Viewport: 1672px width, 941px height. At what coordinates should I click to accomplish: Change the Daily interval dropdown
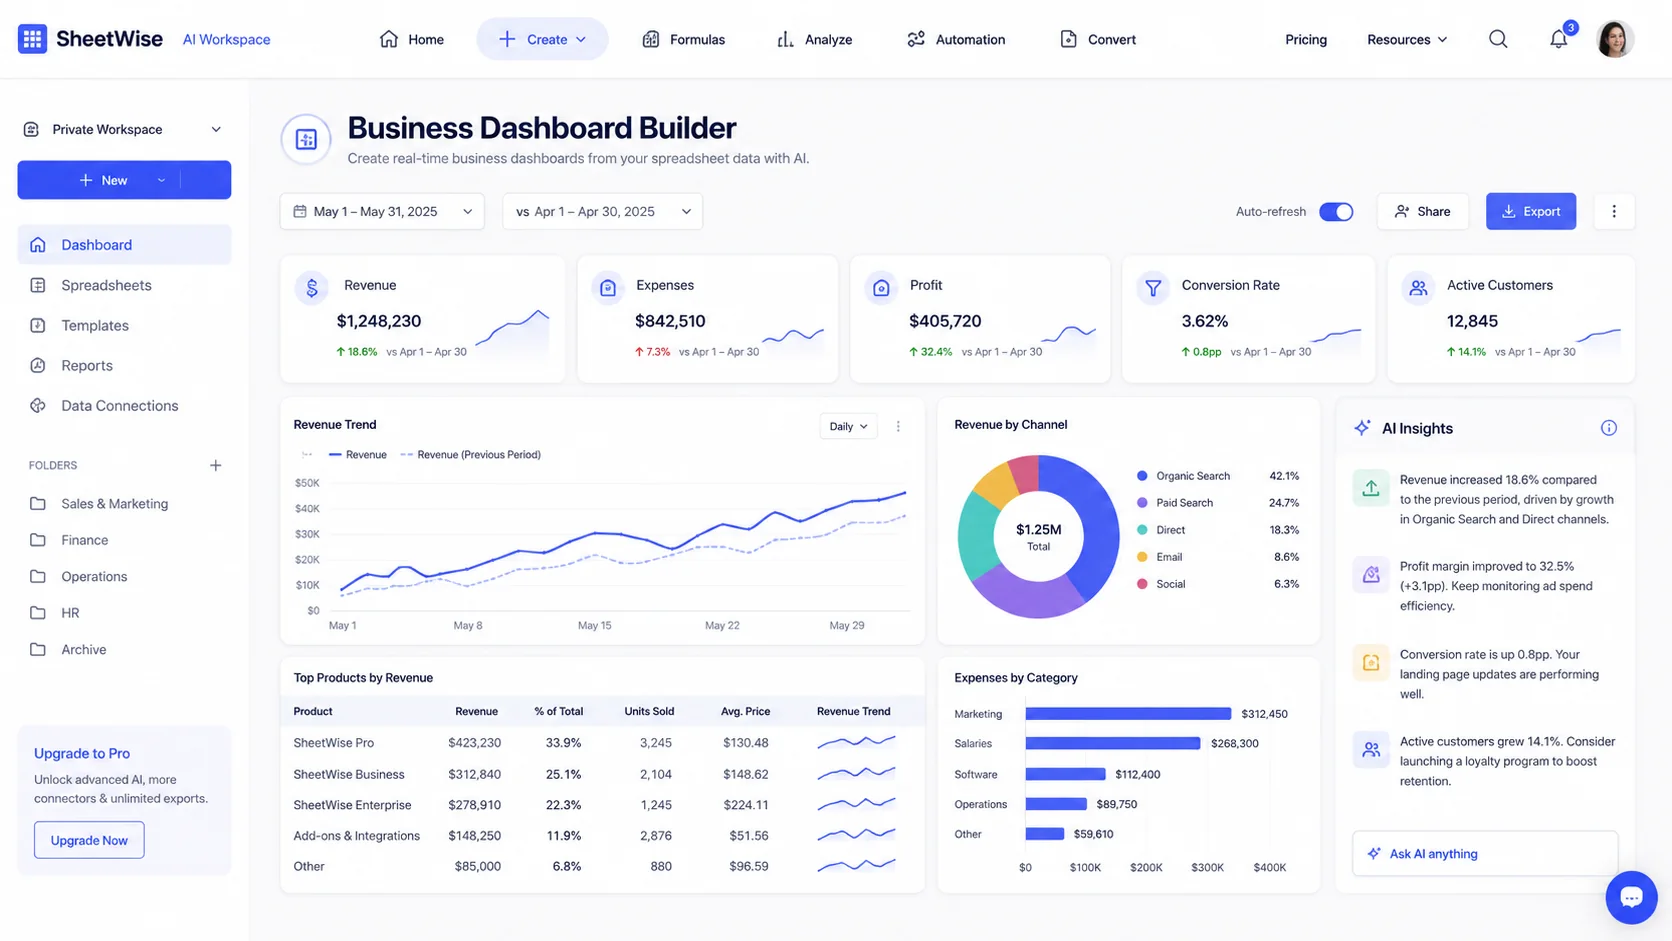(848, 426)
